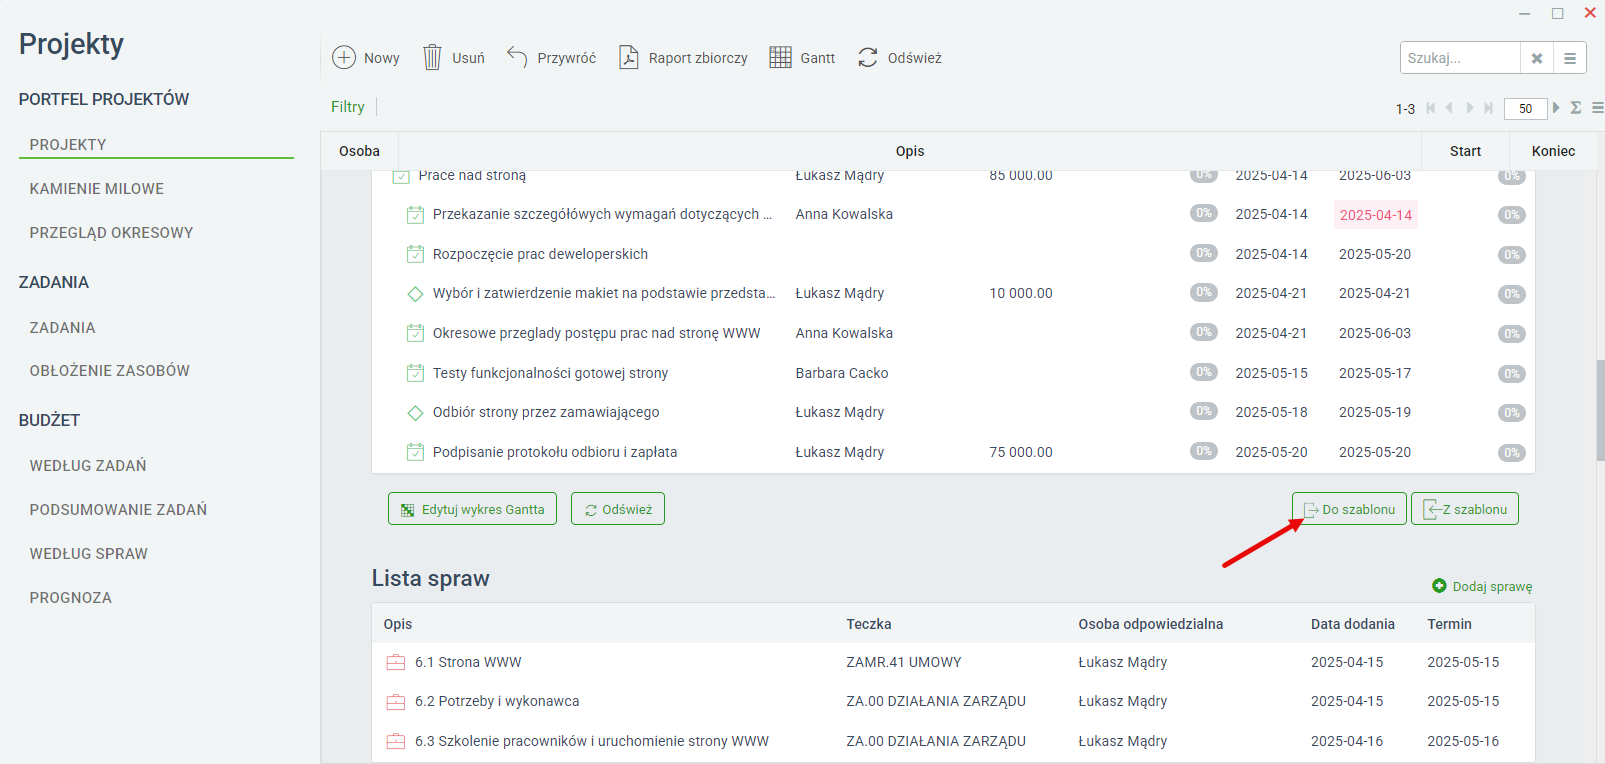Clear the search field with X icon
The height and width of the screenshot is (764, 1605).
(x=1537, y=58)
